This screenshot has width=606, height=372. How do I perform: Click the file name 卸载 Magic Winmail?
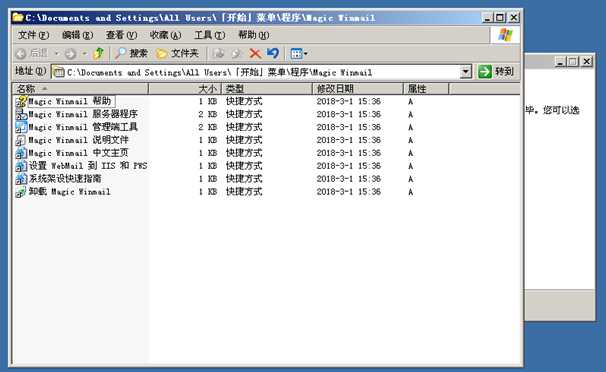pos(70,192)
